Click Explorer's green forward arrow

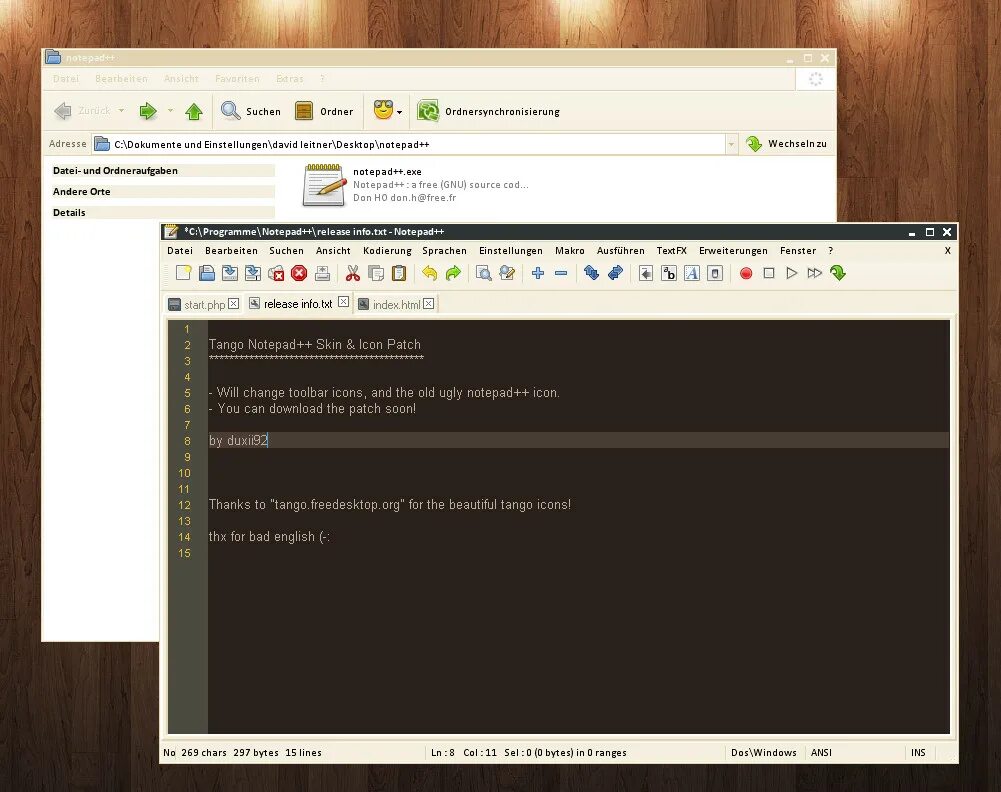148,111
